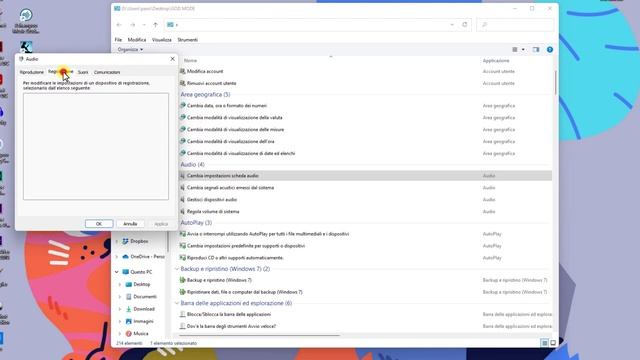Select Dov'è la barra degli strumenti Avvio veloce?
Image resolution: width=640 pixels, height=360 pixels.
click(x=231, y=326)
